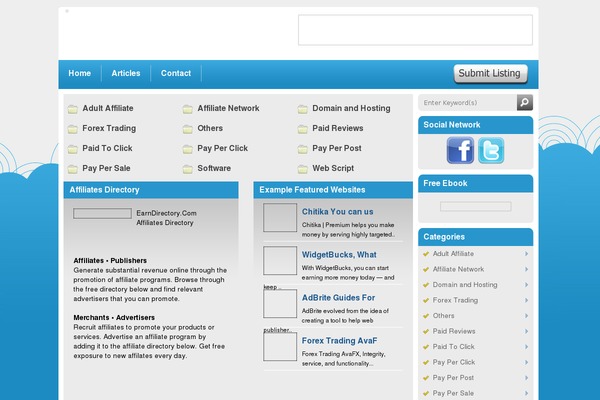Click checkmark icon next to sidebar Forex Trading
The image size is (600, 400).
pyautogui.click(x=426, y=300)
